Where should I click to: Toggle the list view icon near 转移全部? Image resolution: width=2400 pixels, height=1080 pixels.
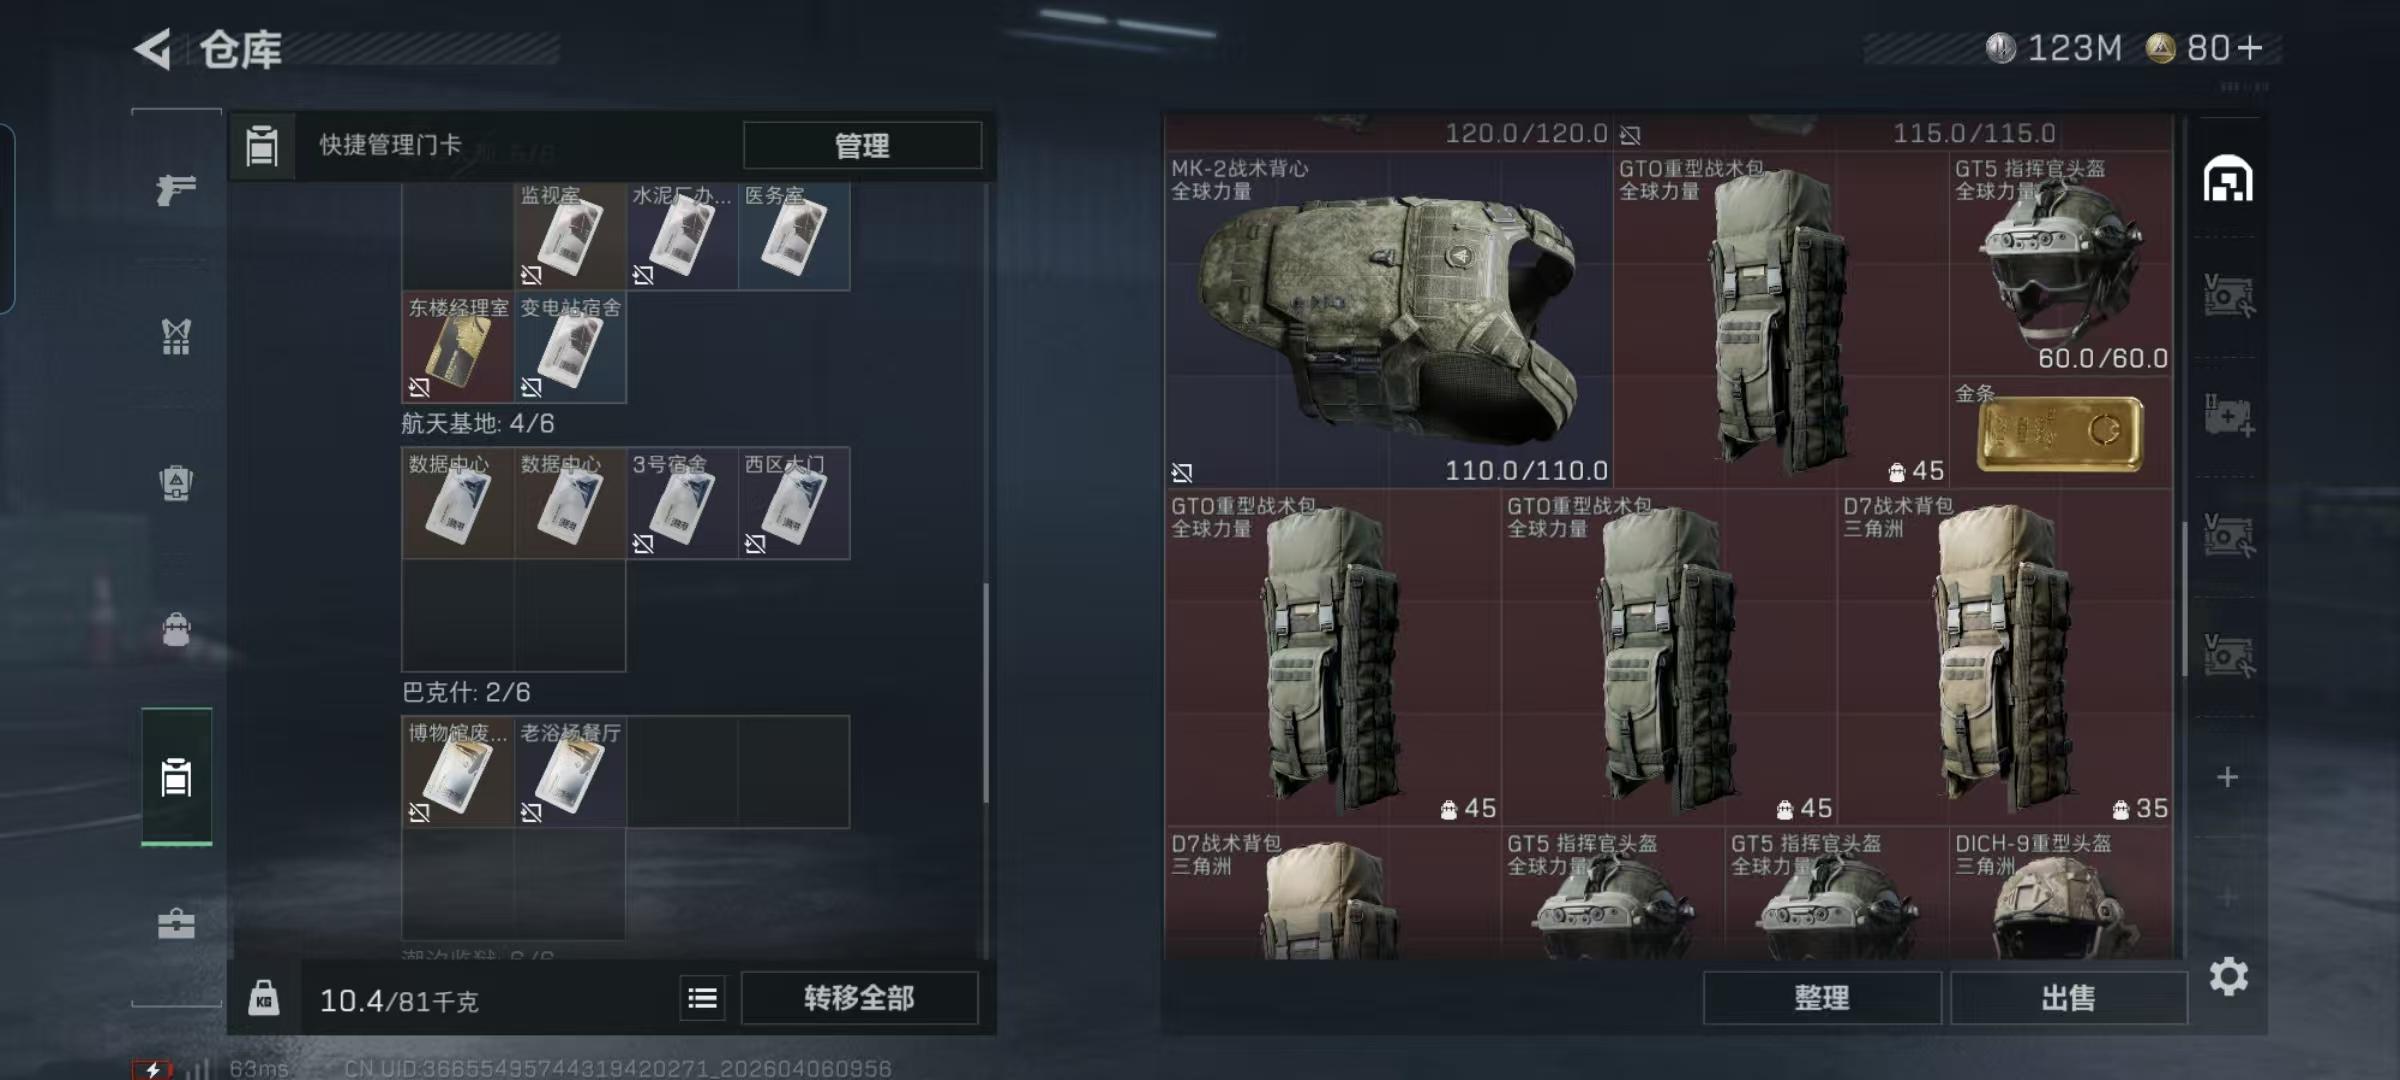tap(702, 998)
